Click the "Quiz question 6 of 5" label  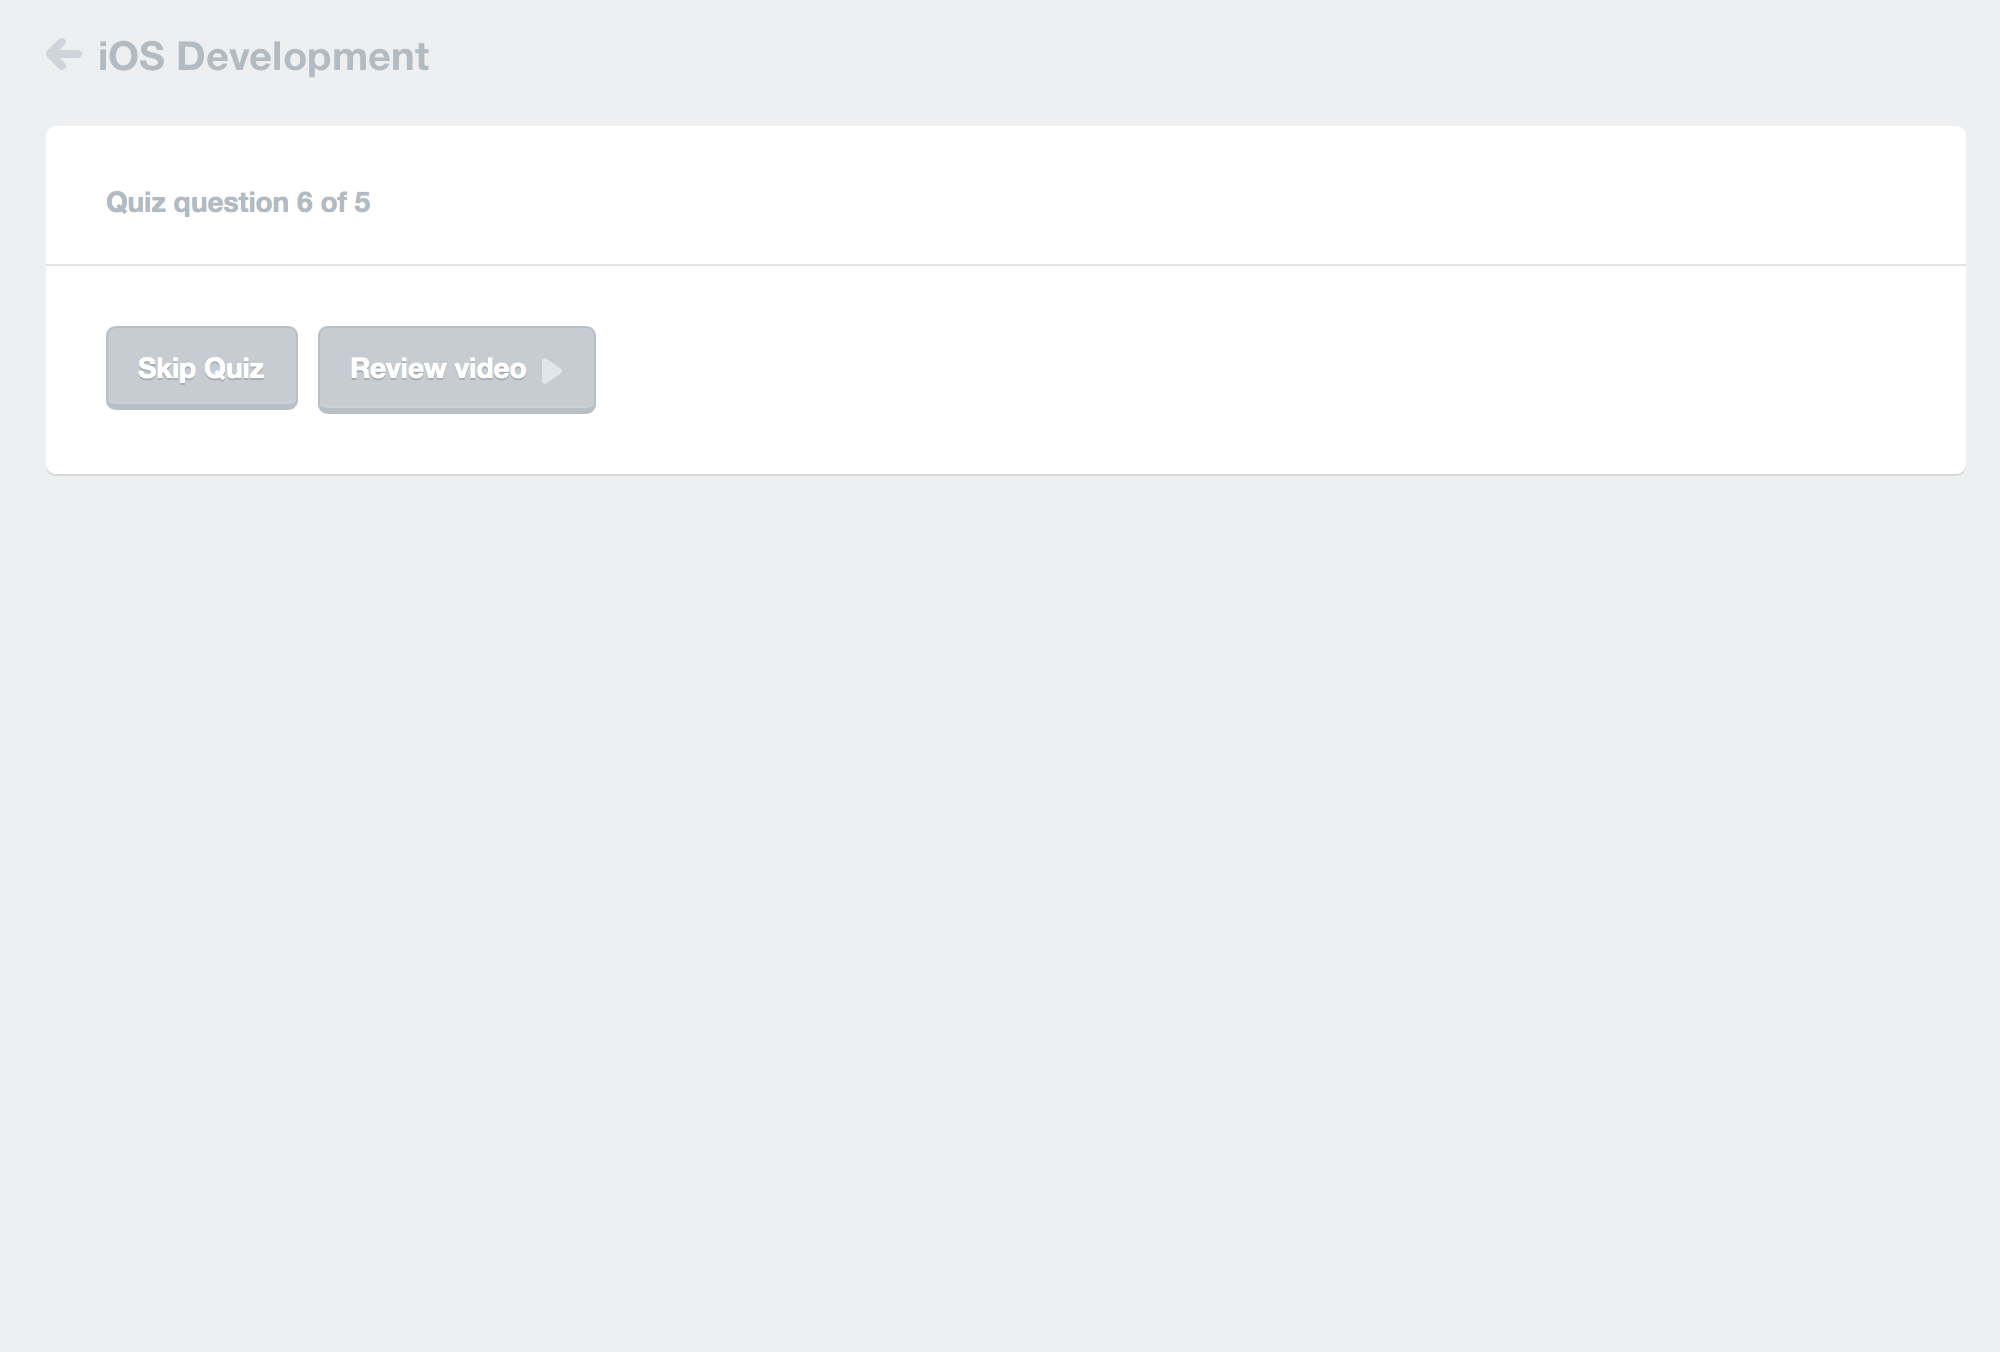tap(238, 203)
